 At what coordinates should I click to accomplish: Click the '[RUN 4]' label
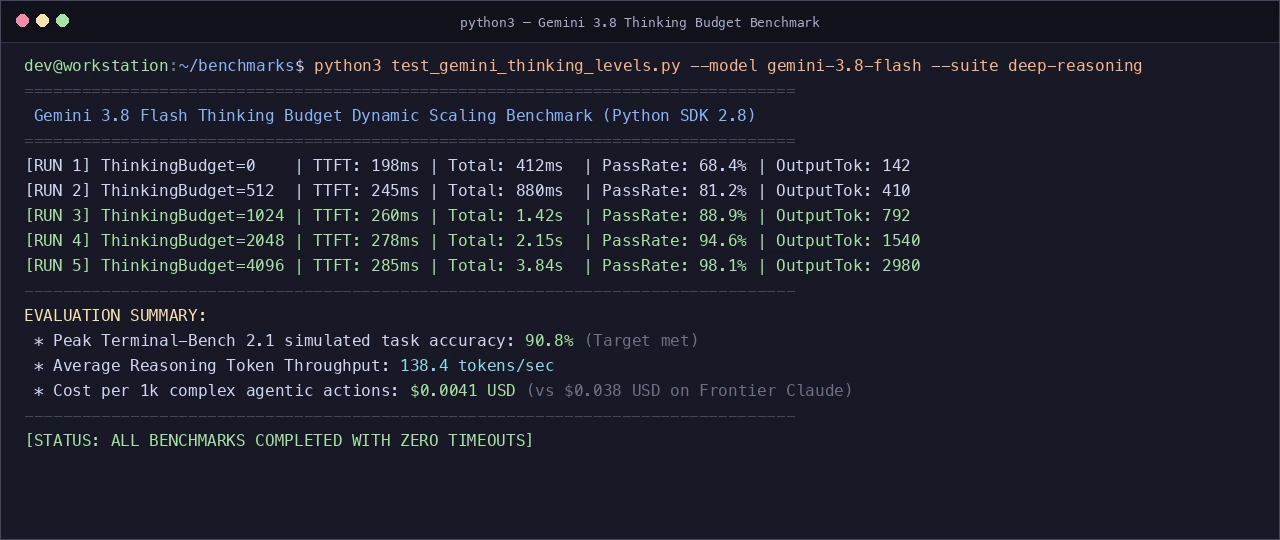[58, 241]
